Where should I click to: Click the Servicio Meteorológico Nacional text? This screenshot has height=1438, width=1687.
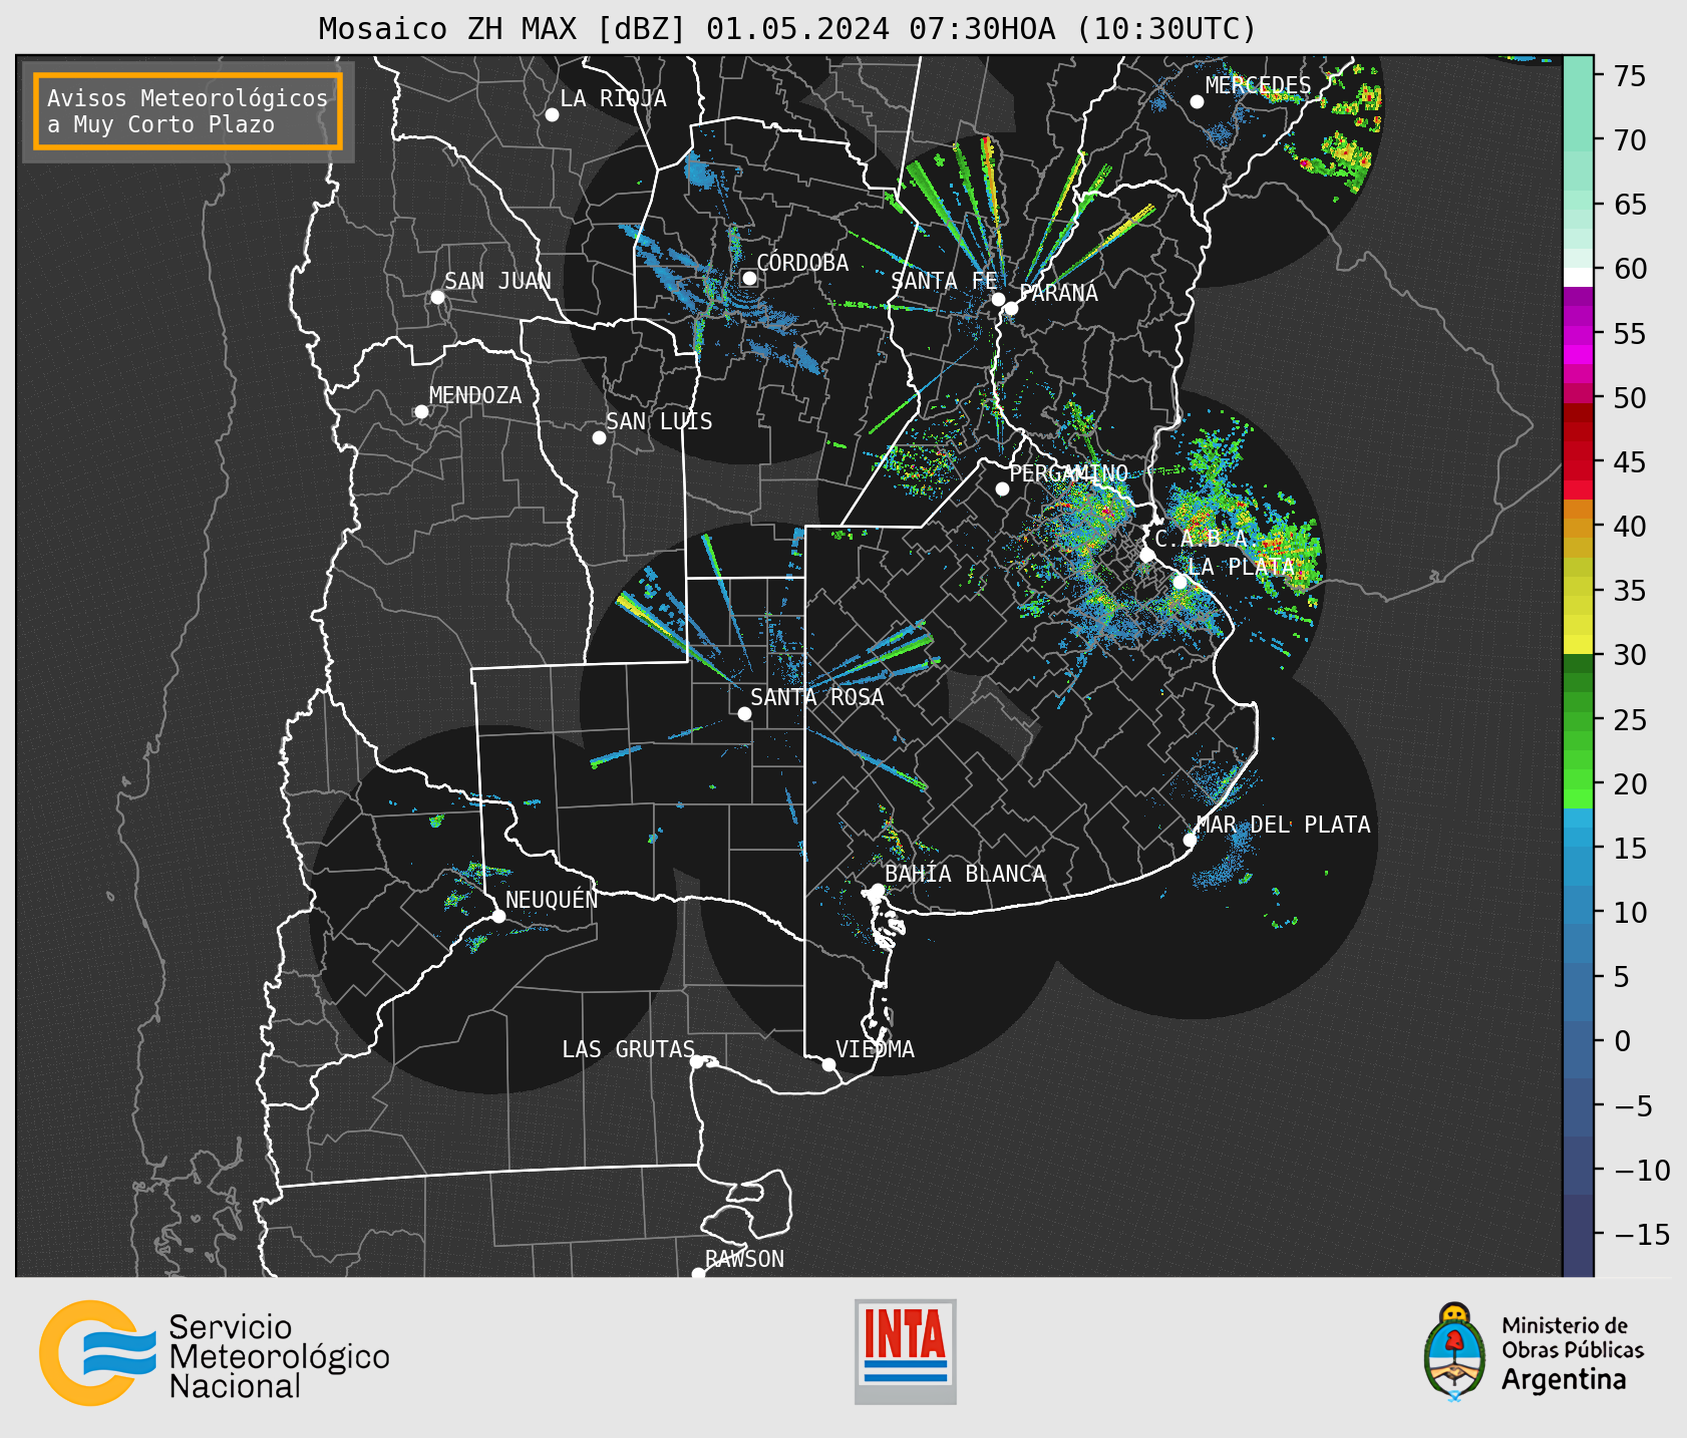click(x=279, y=1356)
